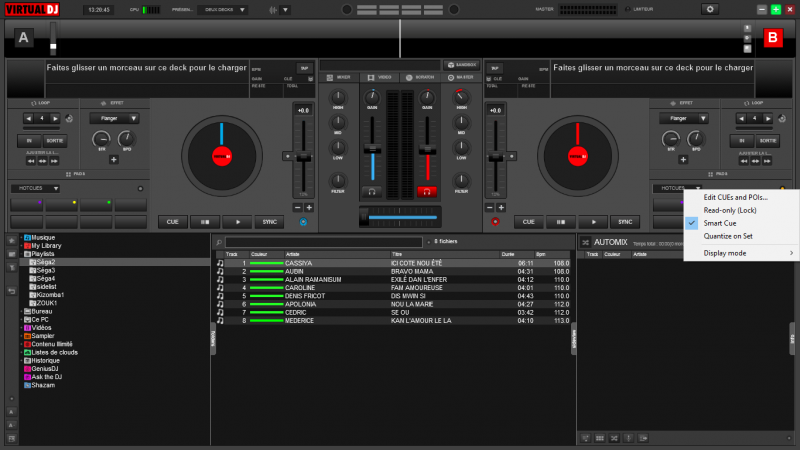Open the GeniusDJ folder icon
Viewport: 800px width, 450px height.
[x=26, y=368]
